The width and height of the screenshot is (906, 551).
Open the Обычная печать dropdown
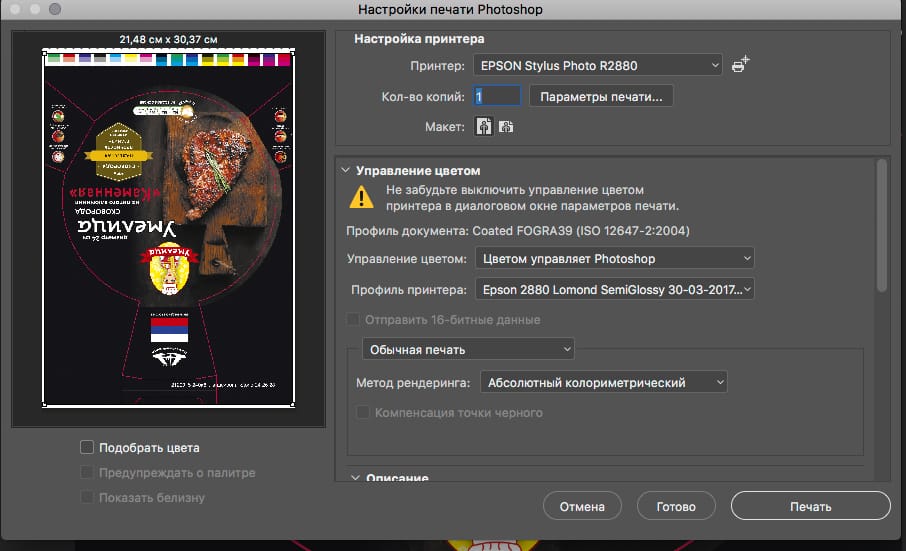pos(467,349)
